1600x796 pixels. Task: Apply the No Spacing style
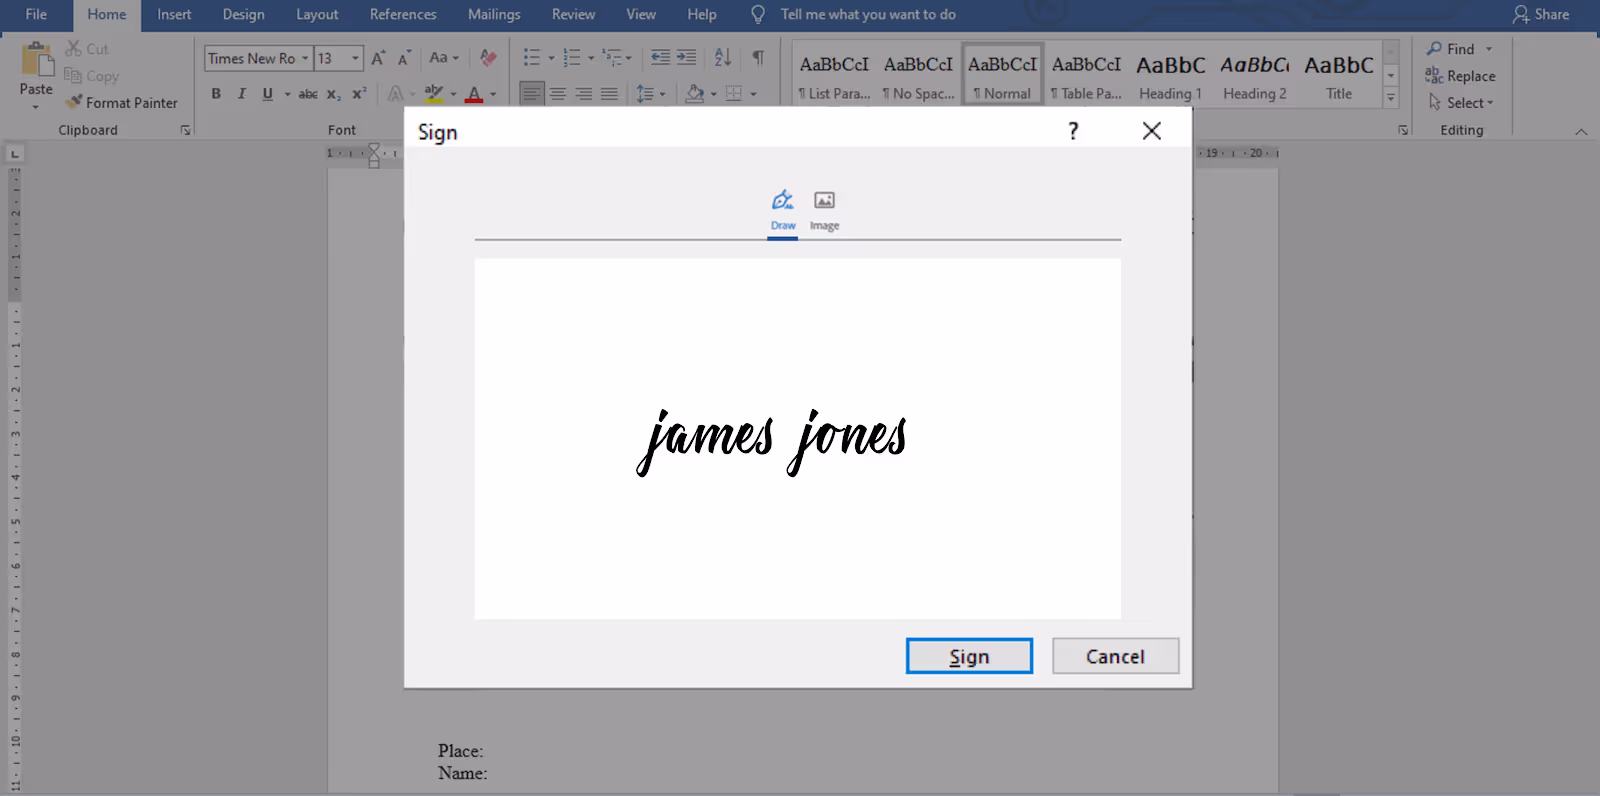(918, 76)
